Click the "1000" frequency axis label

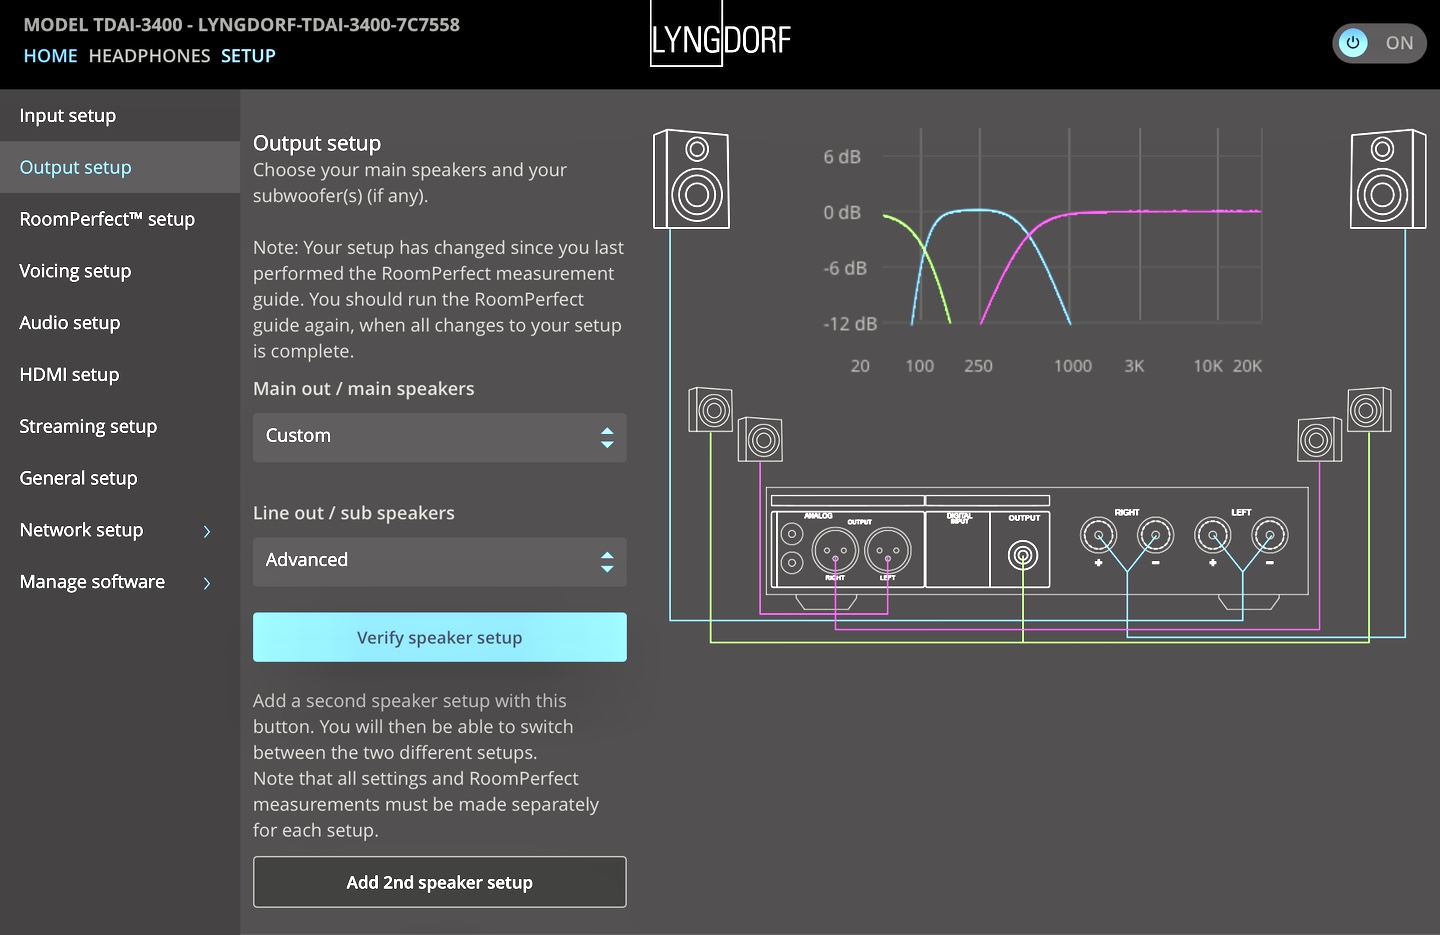(x=1073, y=366)
